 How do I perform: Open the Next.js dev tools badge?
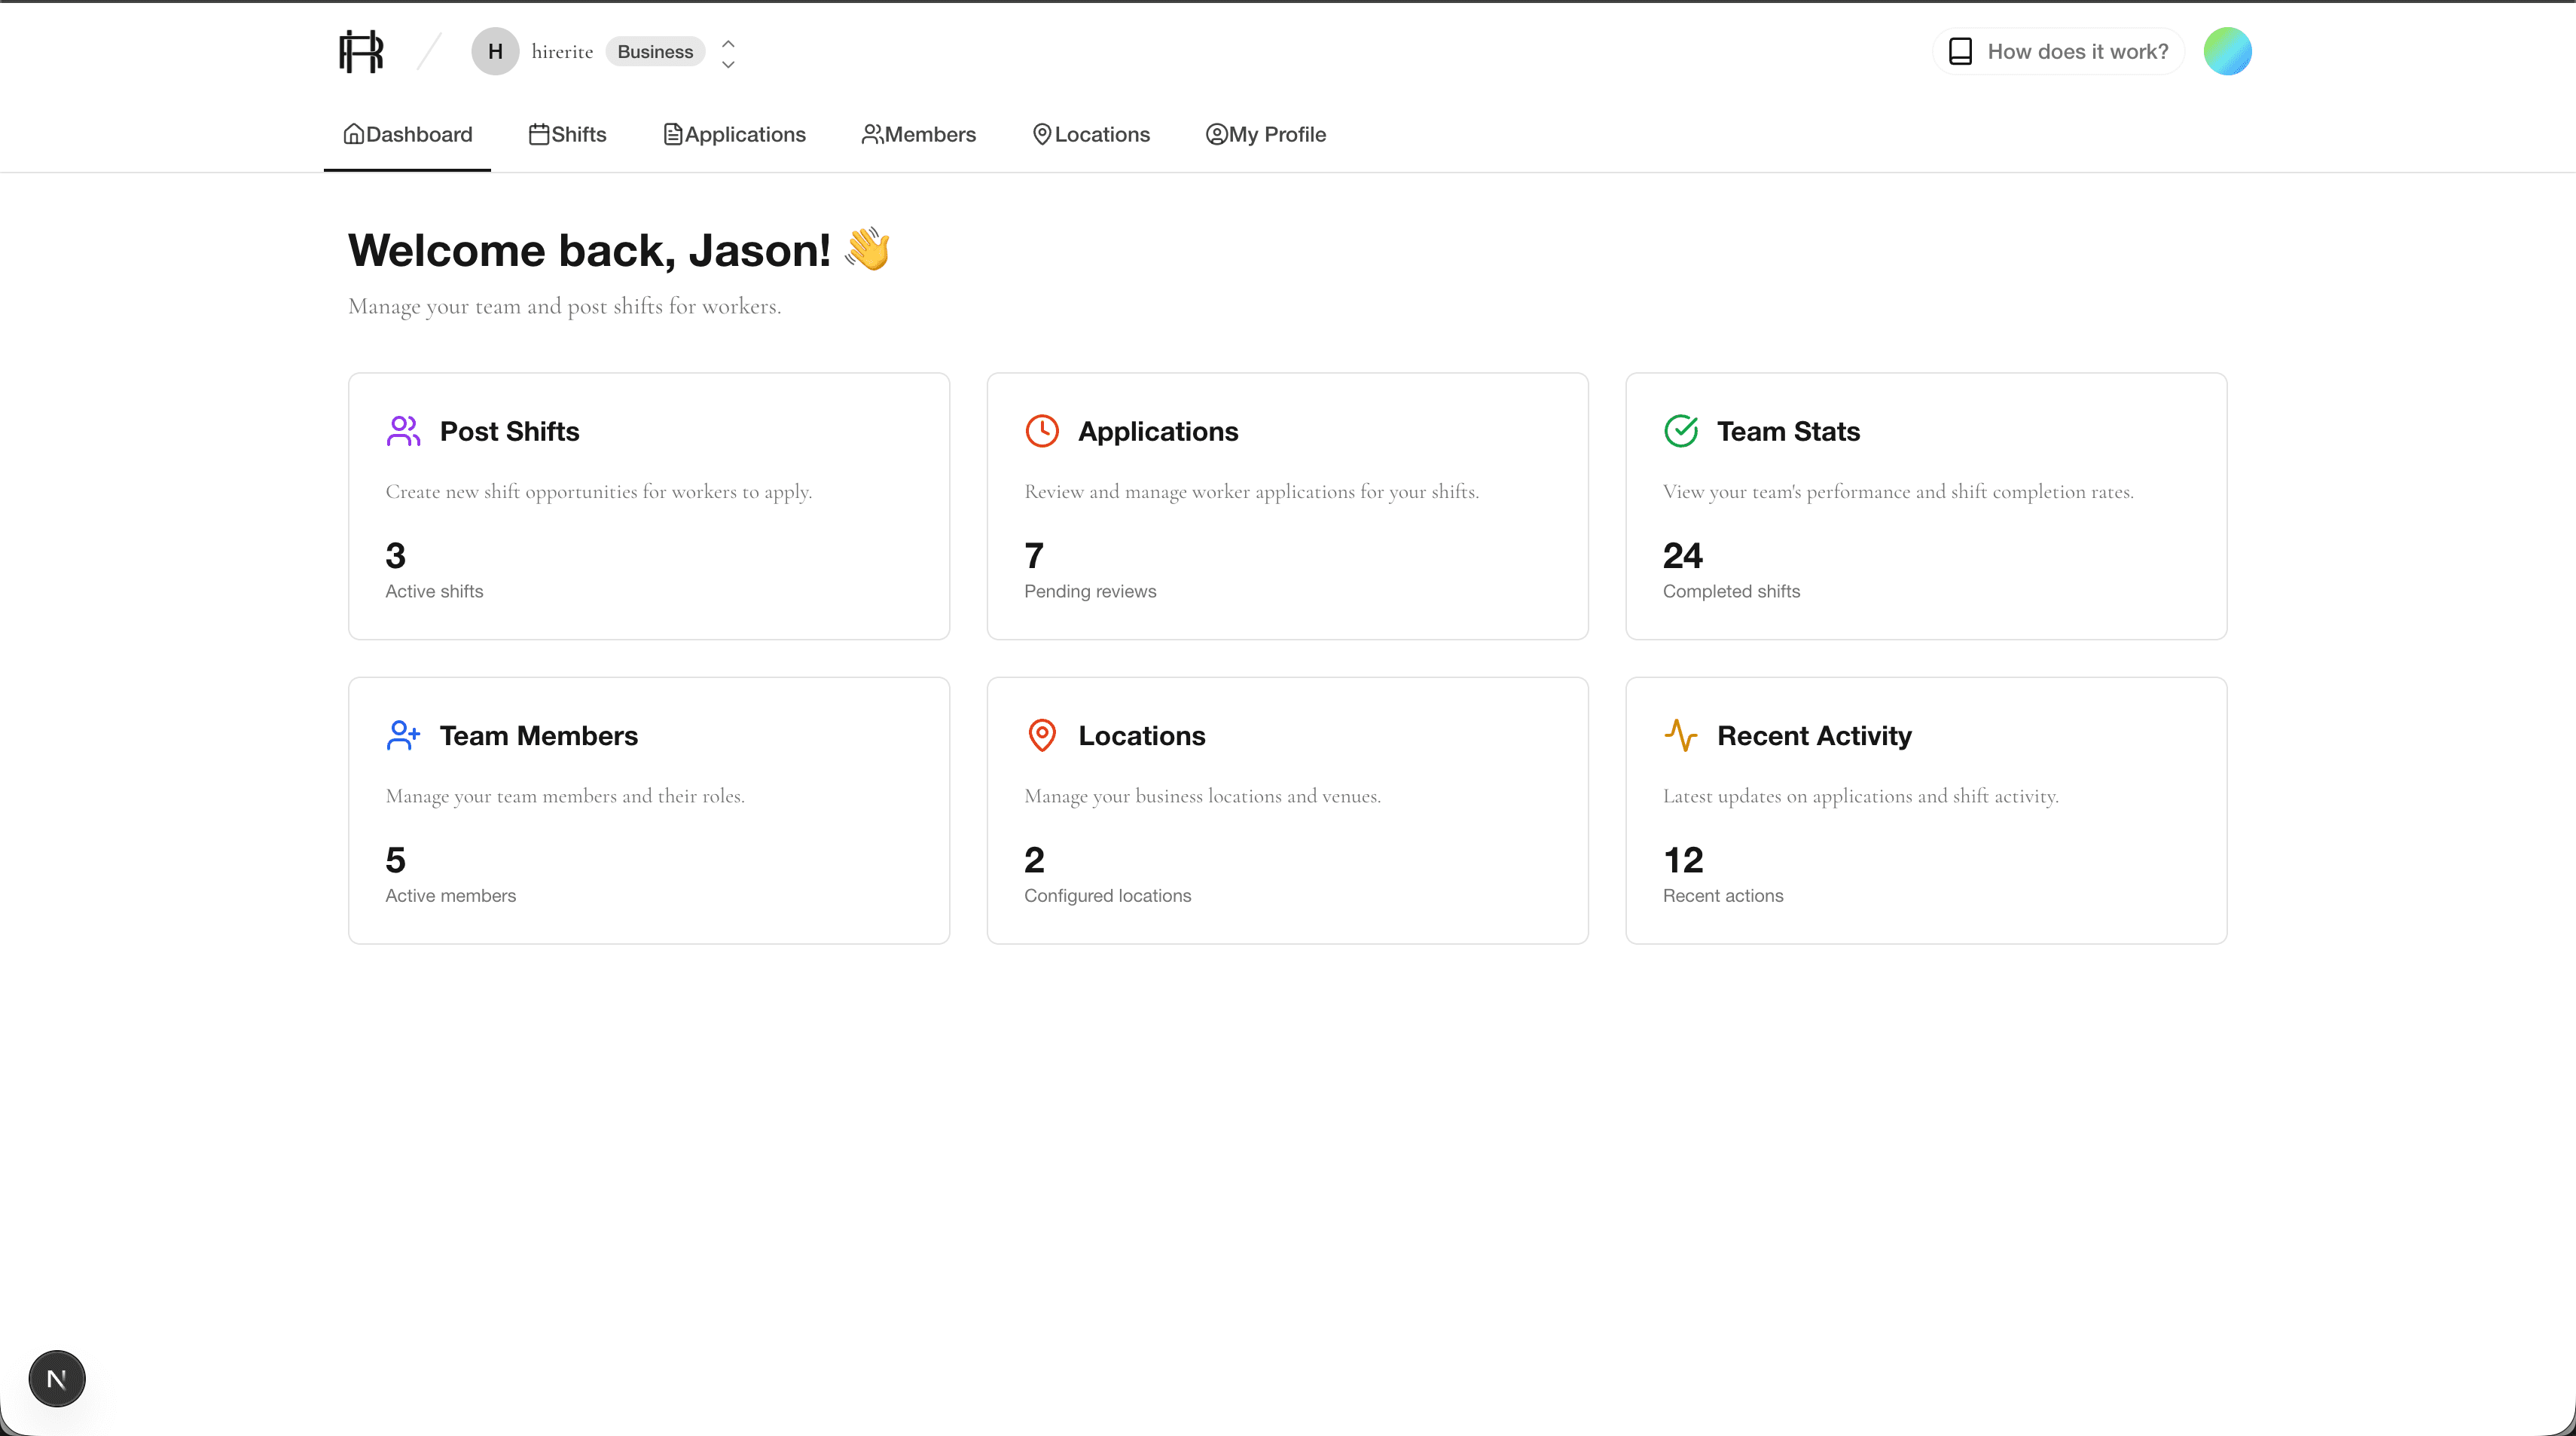tap(57, 1379)
